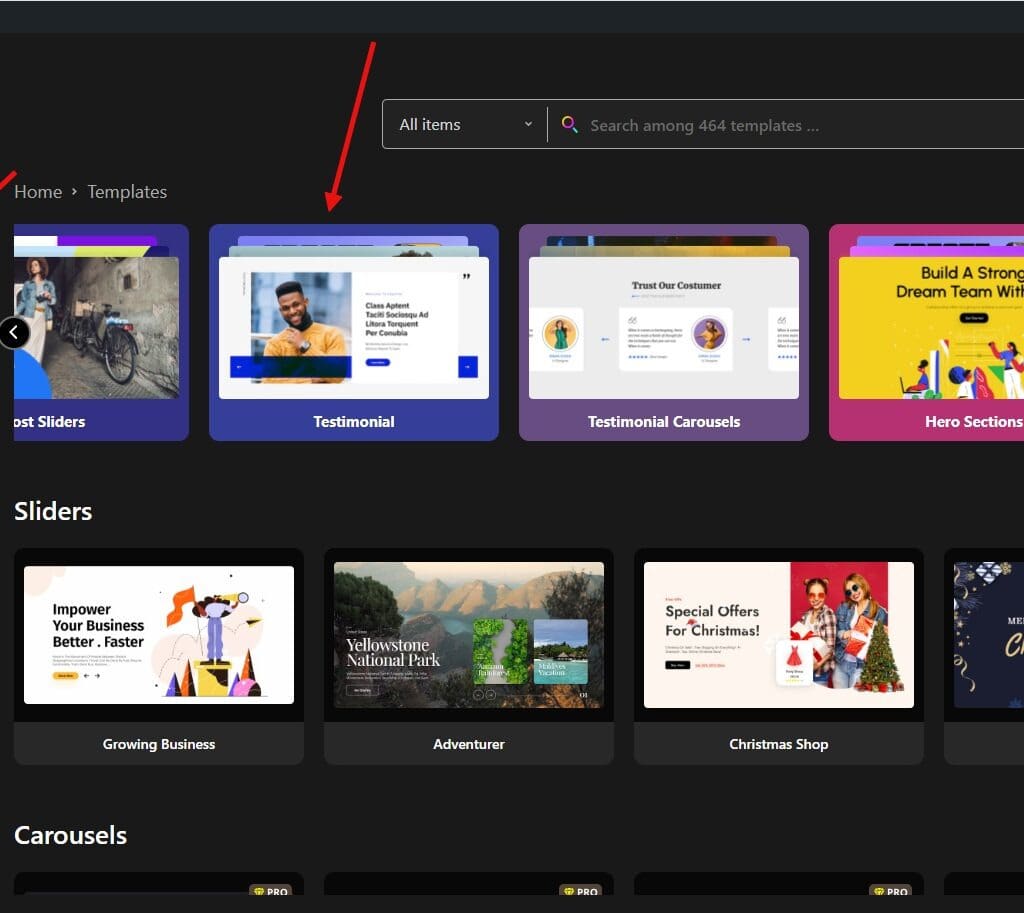Click PRO badge on second carousel template

(x=580, y=891)
